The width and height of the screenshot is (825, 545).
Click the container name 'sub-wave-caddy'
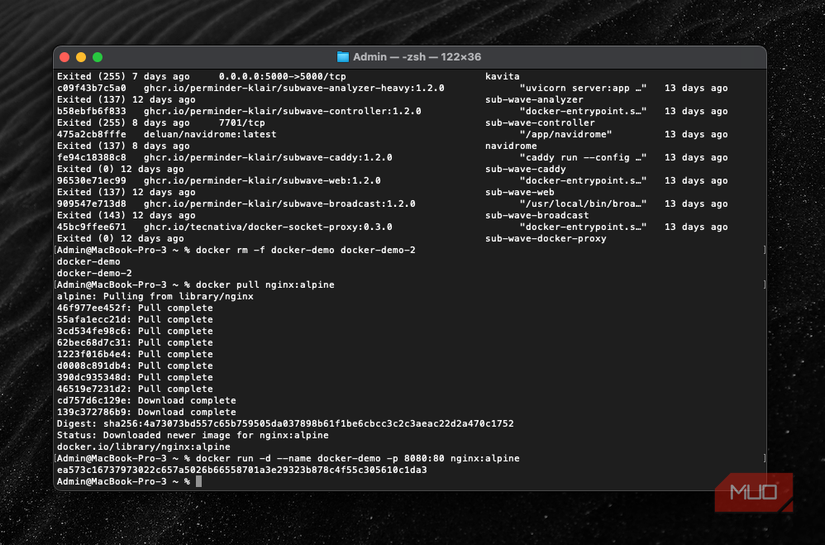[x=526, y=169]
